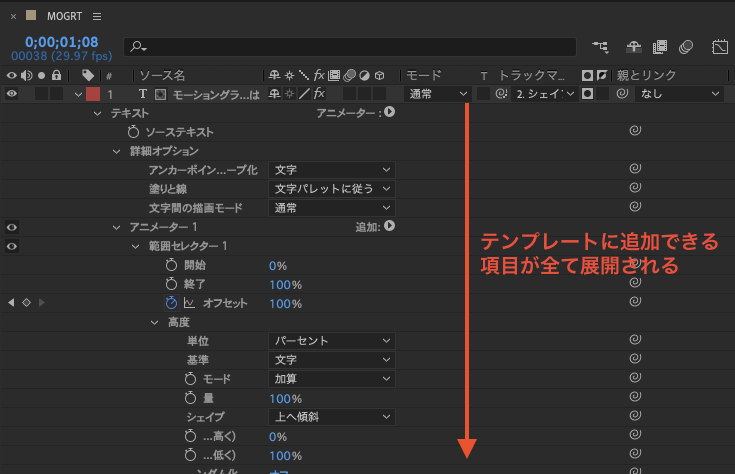Click the 開始 value 0%
The width and height of the screenshot is (735, 474).
278,266
